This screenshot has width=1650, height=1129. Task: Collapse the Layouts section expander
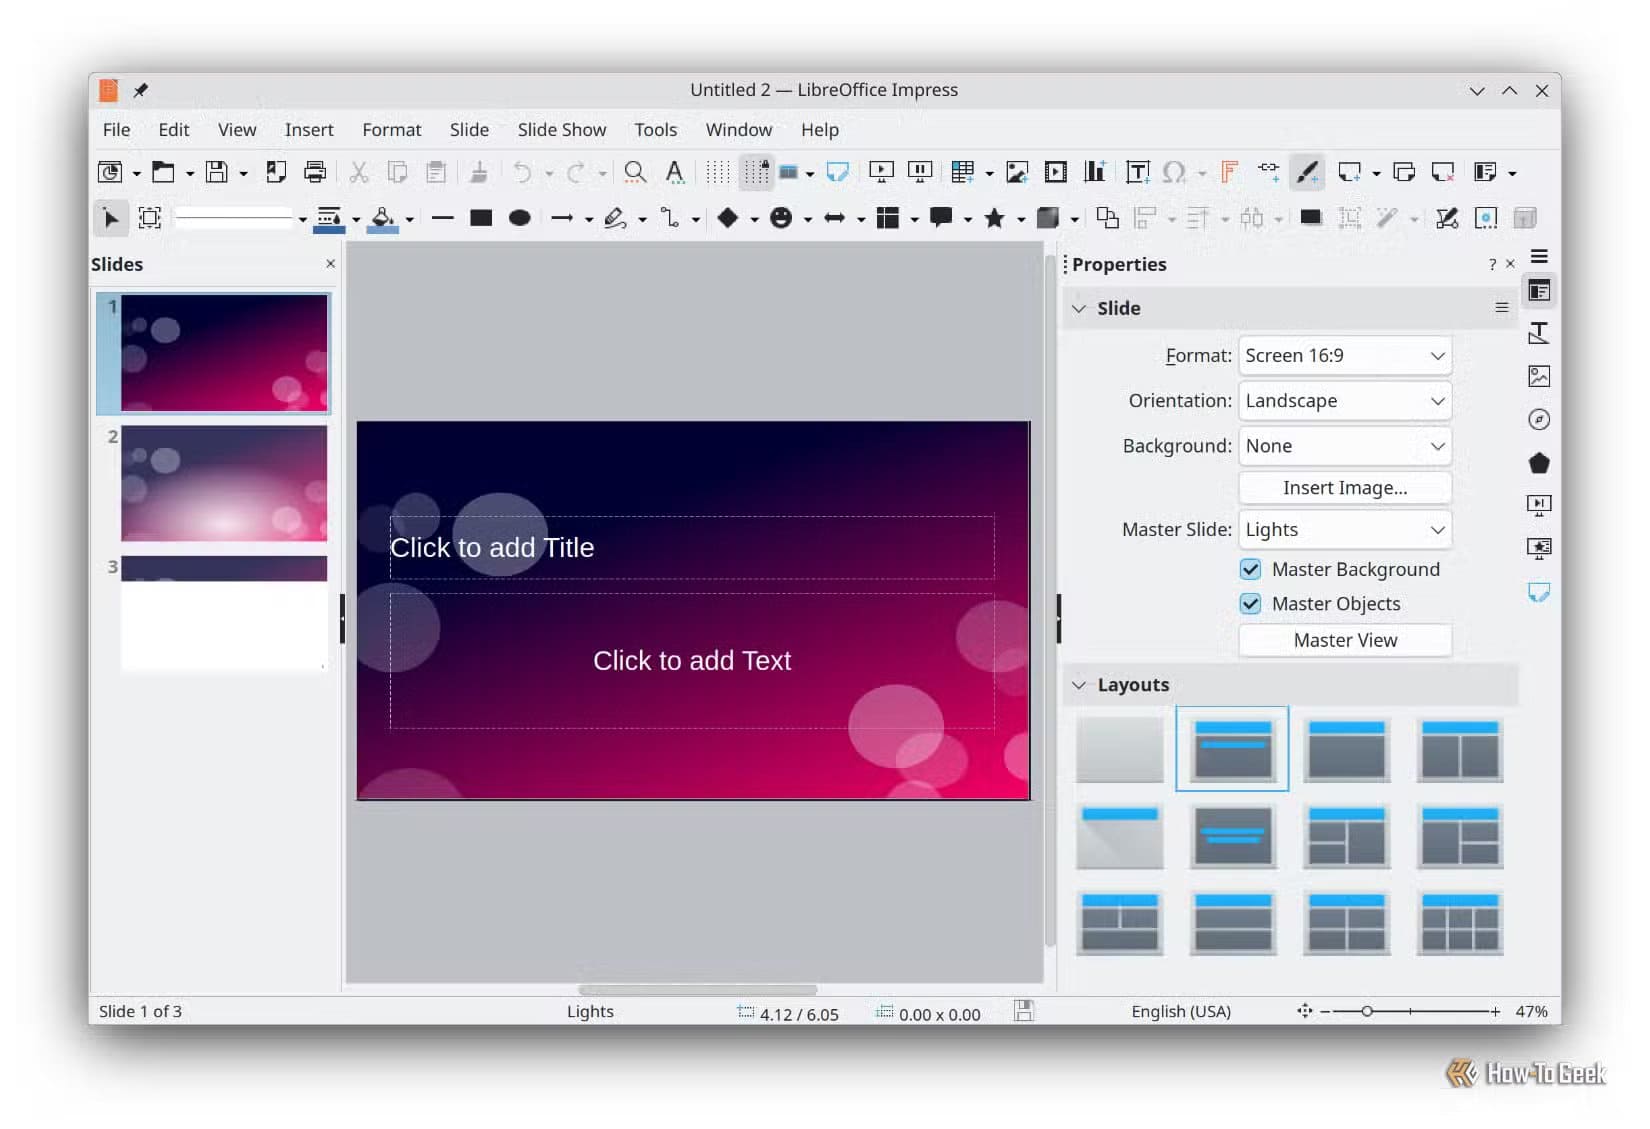[1079, 685]
